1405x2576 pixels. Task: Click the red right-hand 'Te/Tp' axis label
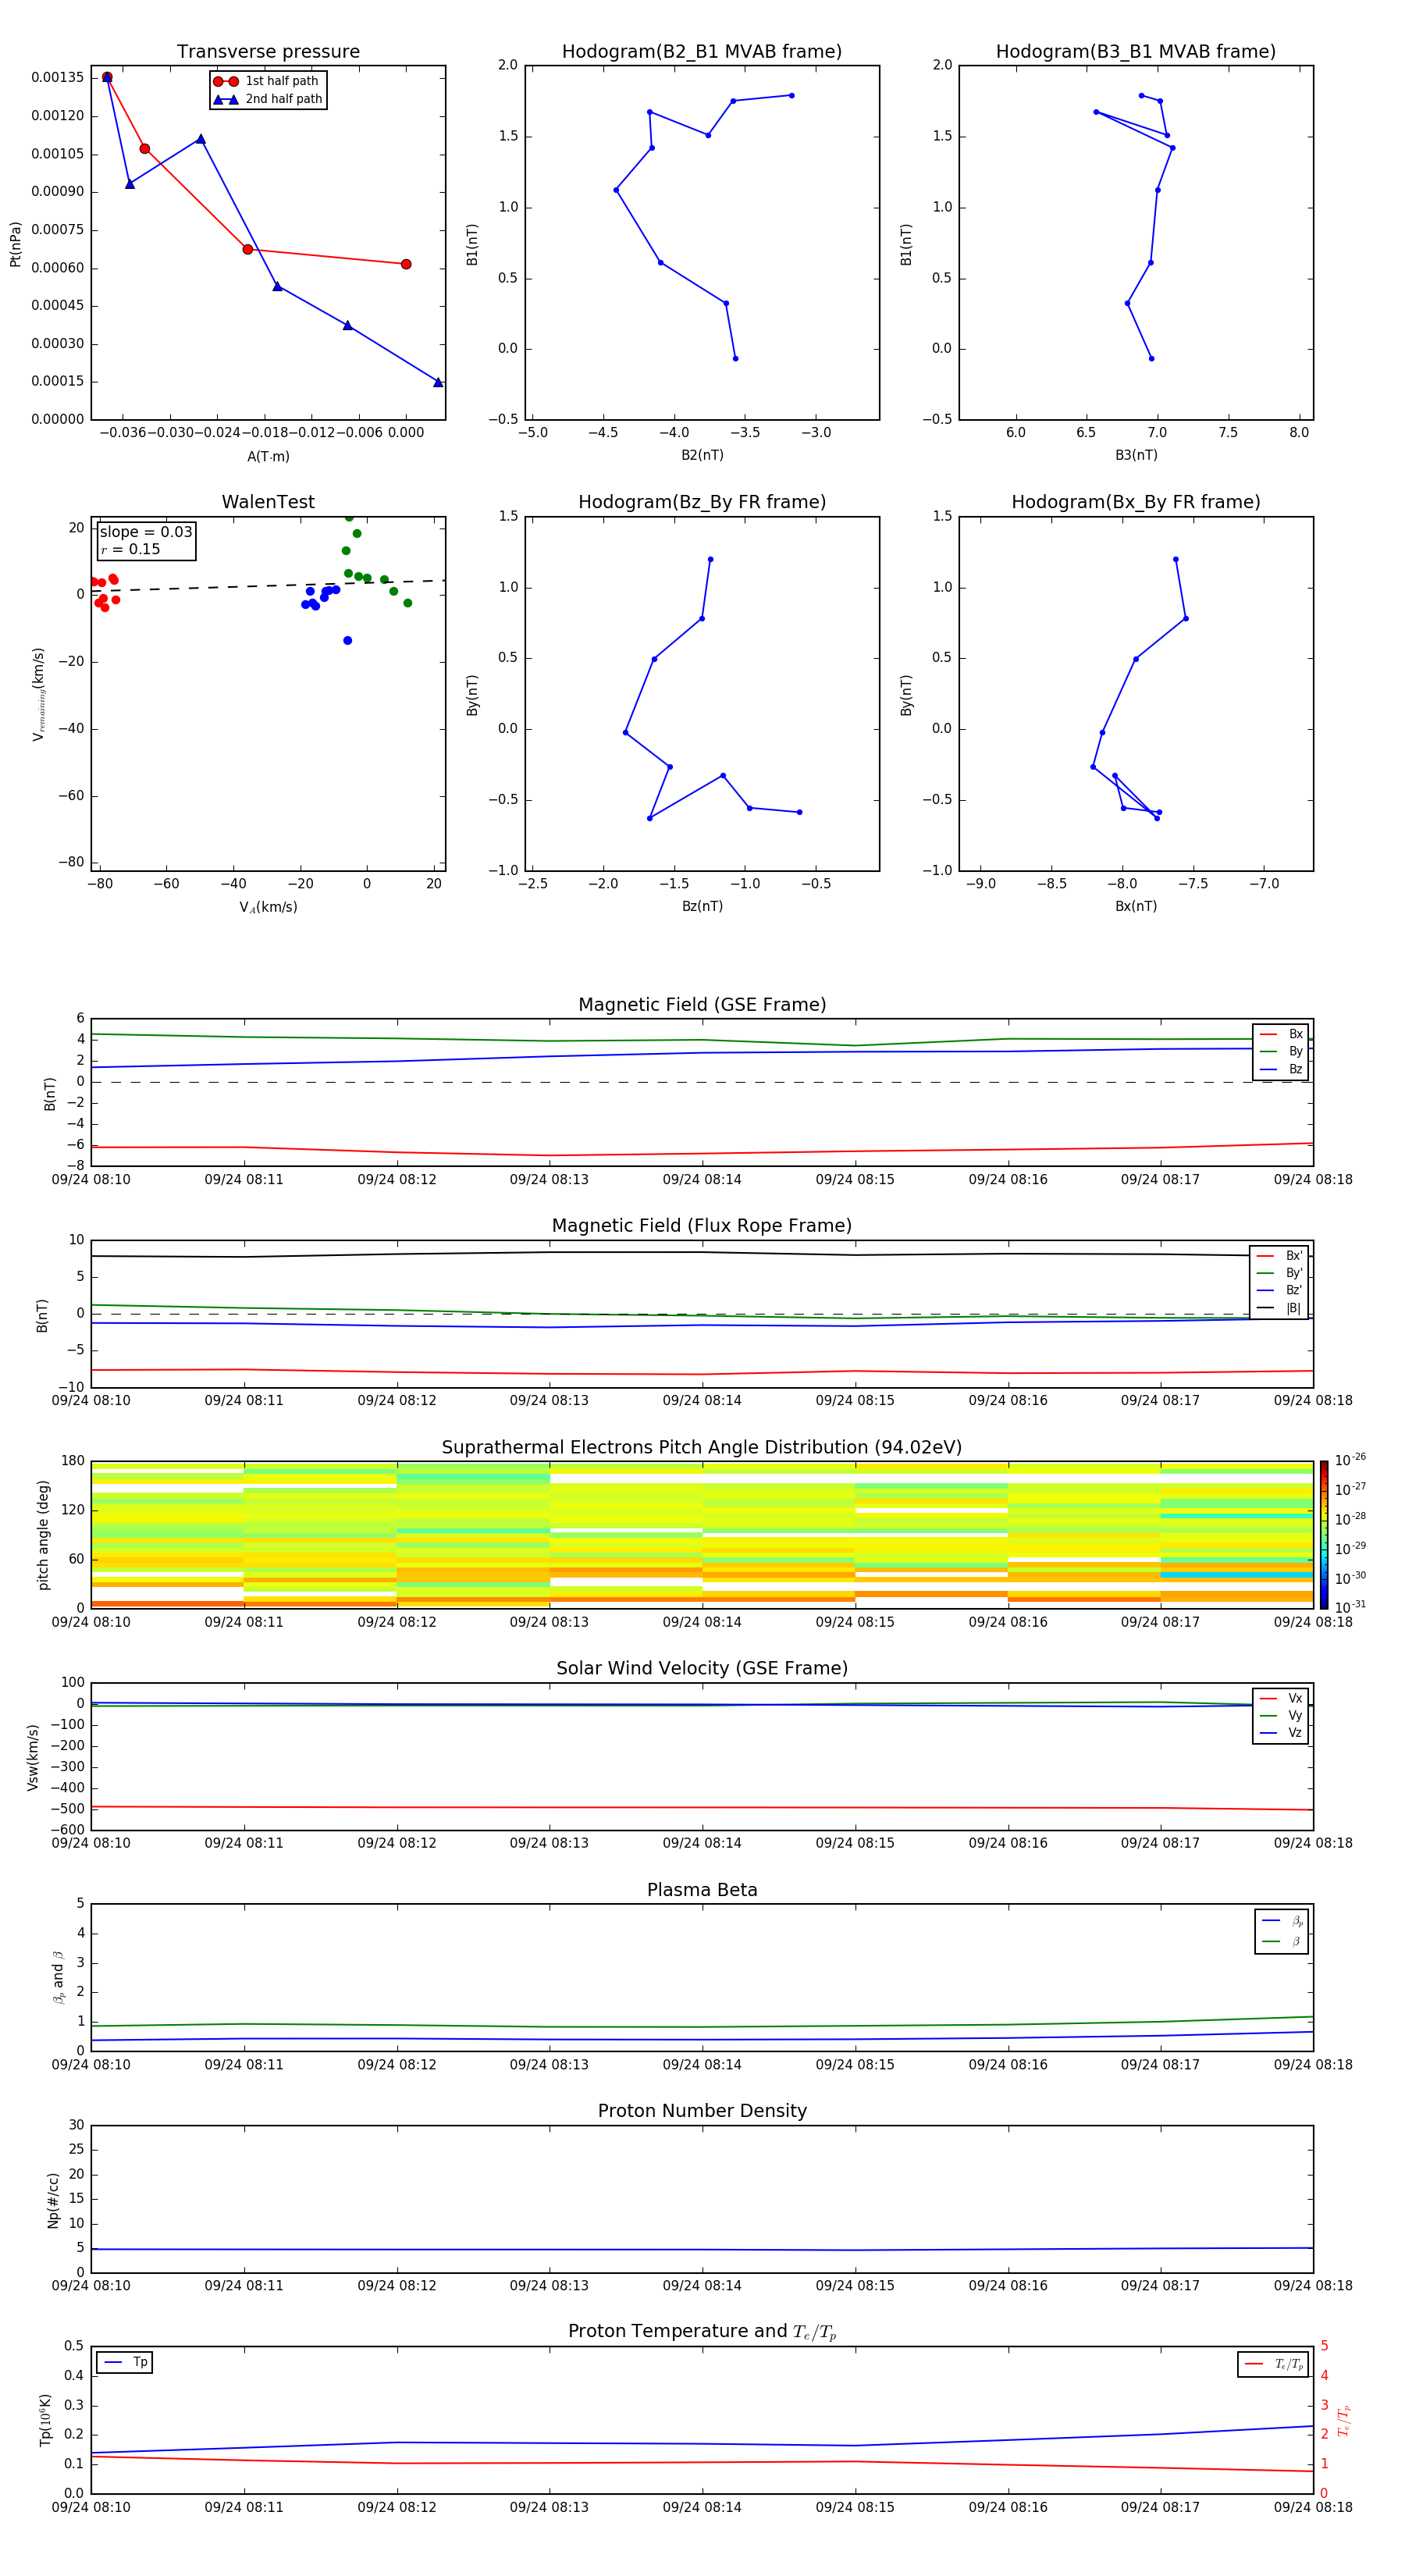1344,2420
